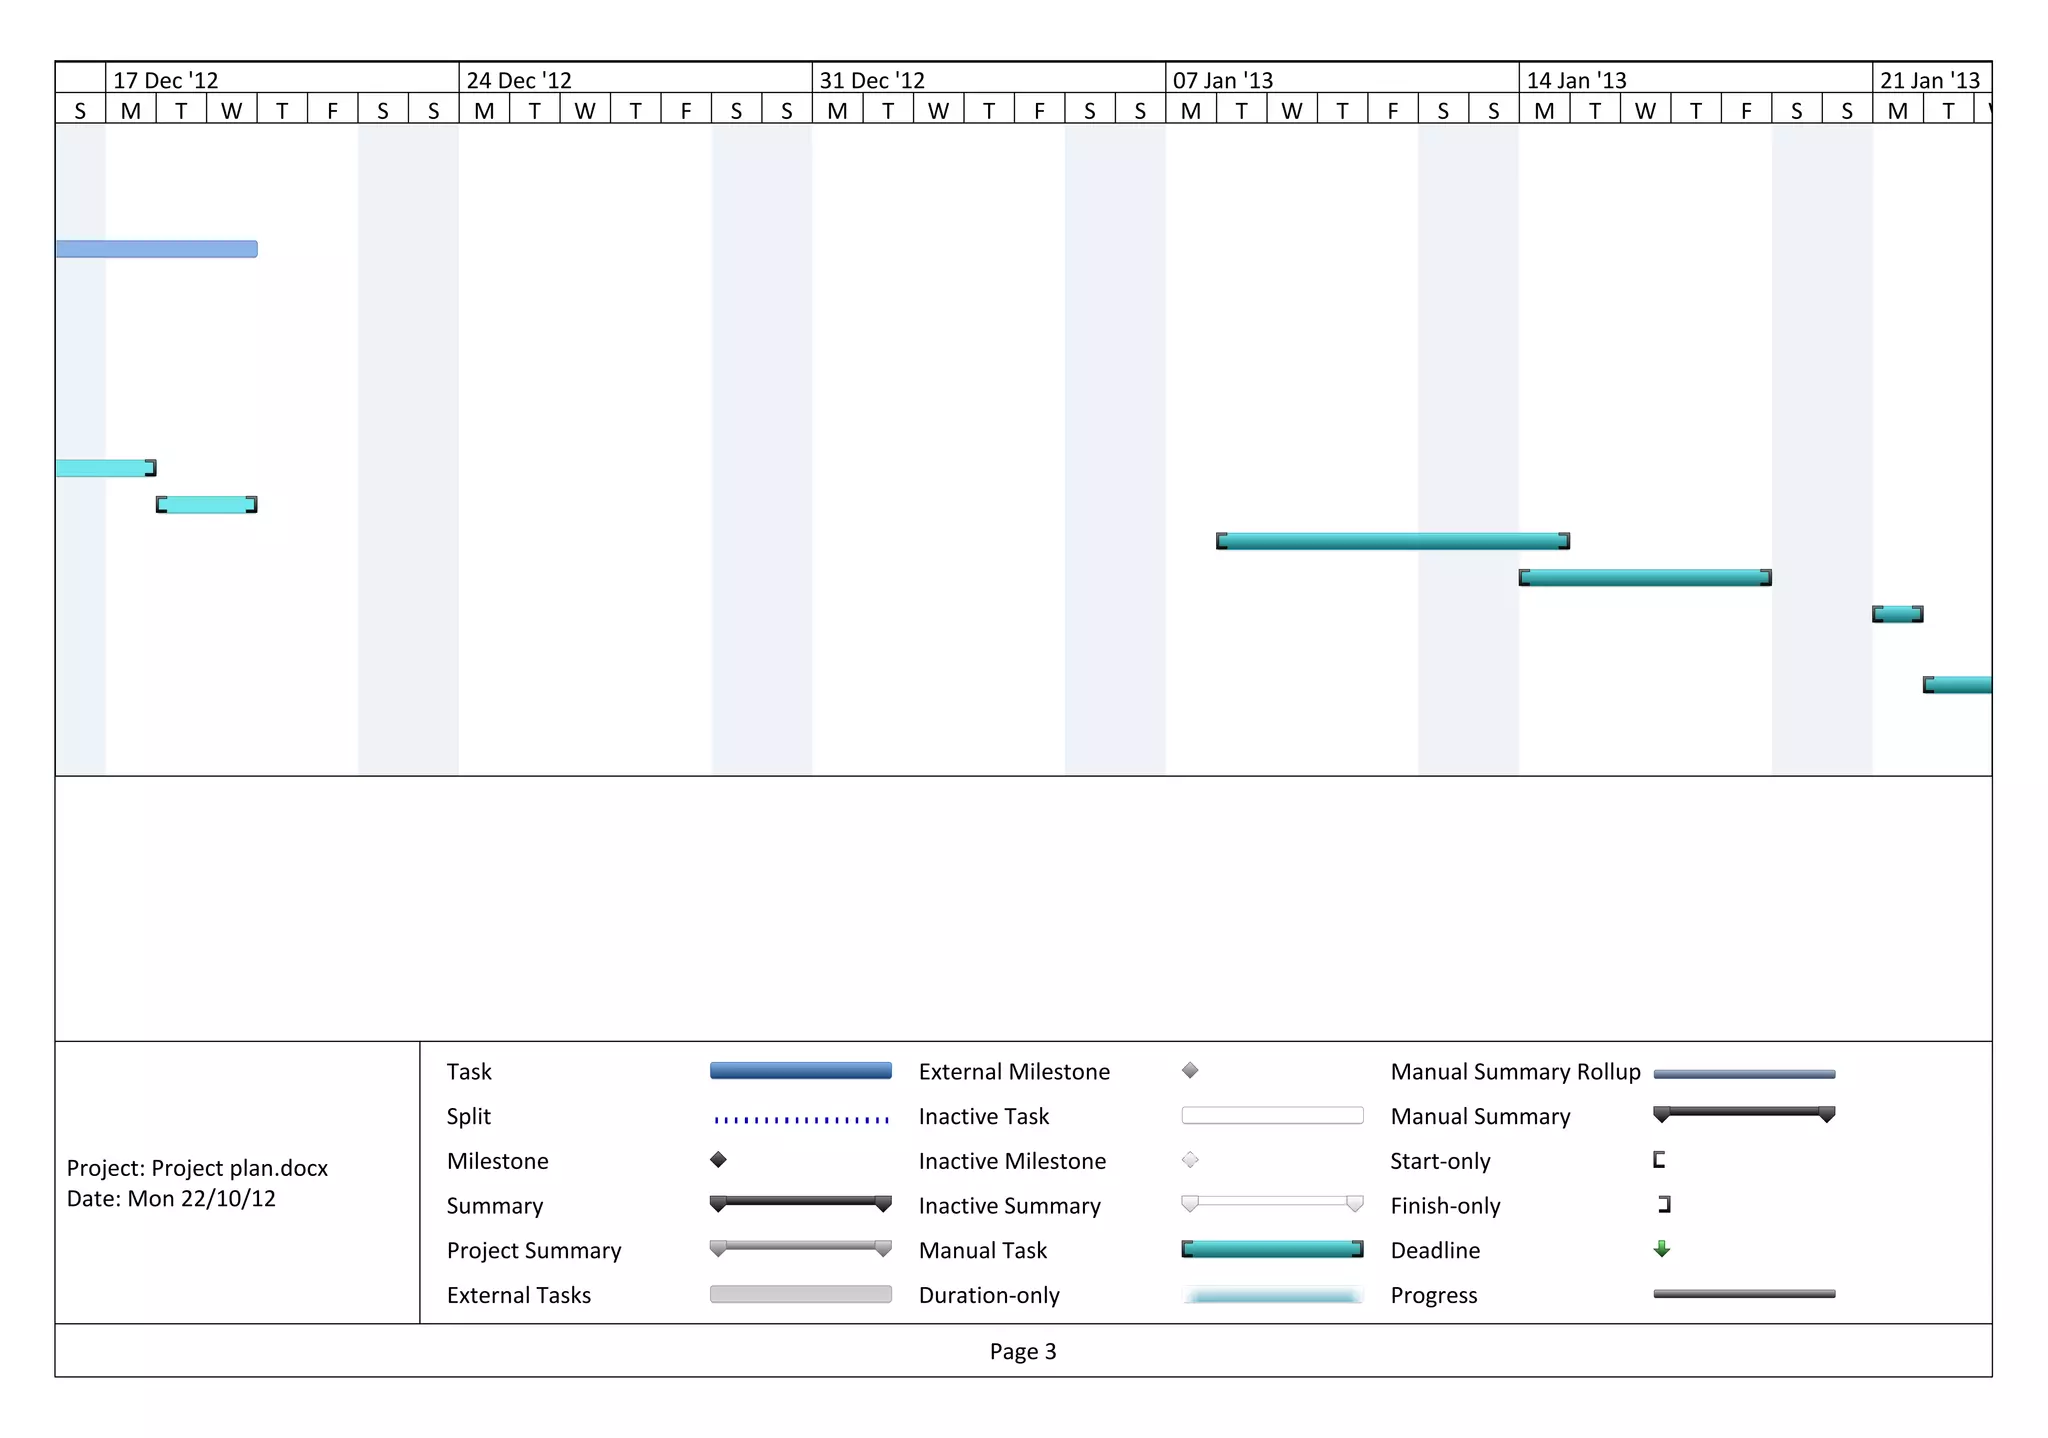Click the green Deadline arrow icon
The height and width of the screenshot is (1438, 2048).
tap(1662, 1249)
